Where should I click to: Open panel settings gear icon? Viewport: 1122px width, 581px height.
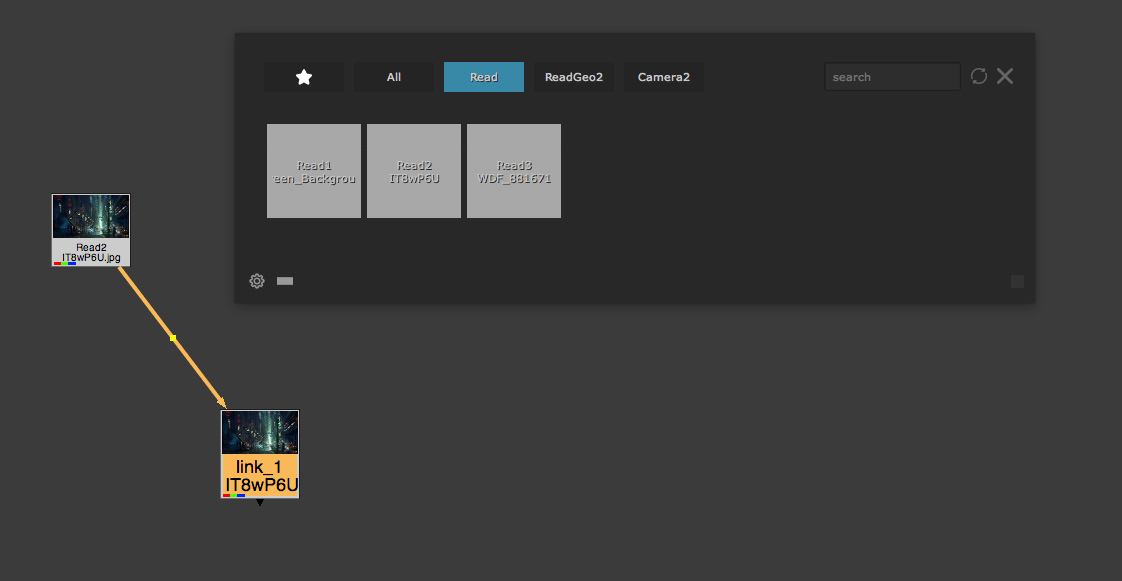coord(257,281)
